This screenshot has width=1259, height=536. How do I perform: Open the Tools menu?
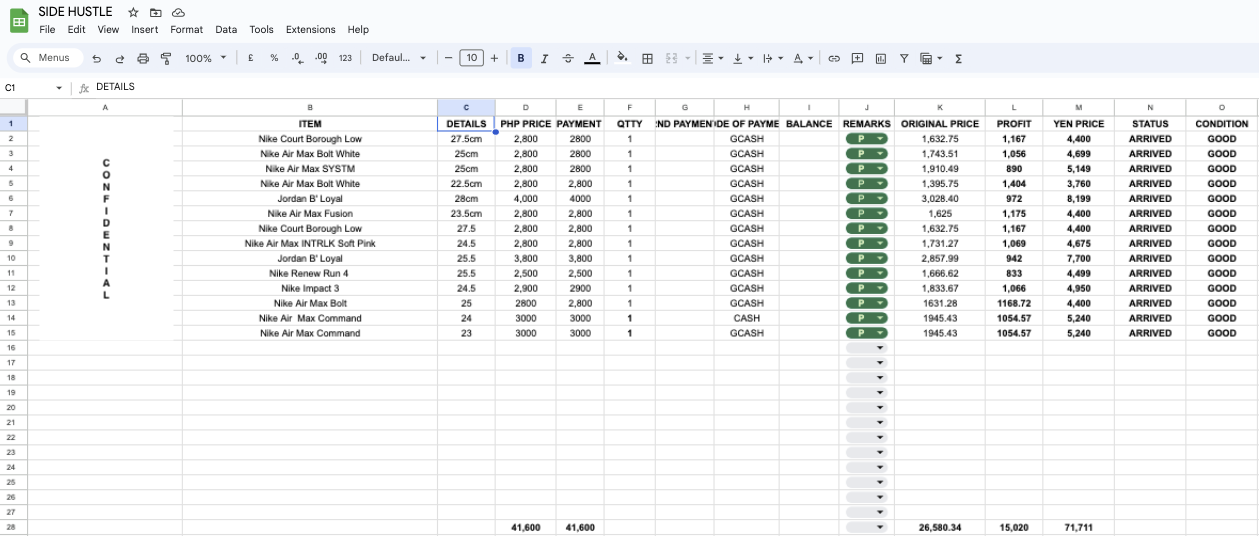click(x=261, y=29)
